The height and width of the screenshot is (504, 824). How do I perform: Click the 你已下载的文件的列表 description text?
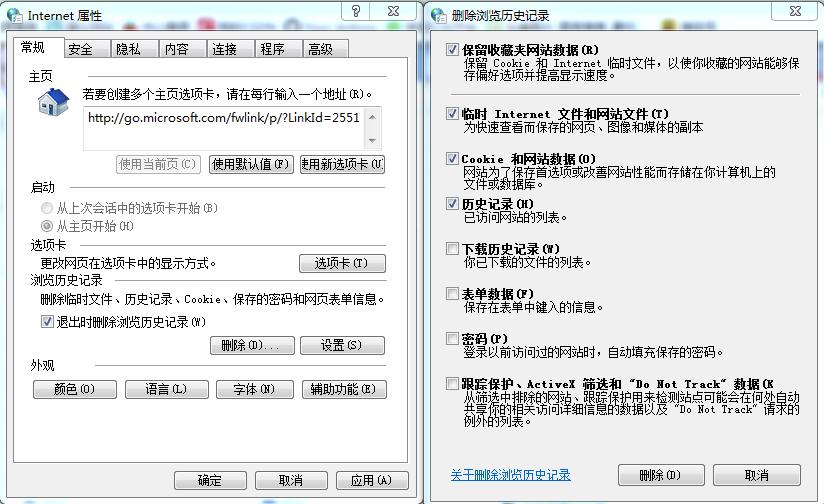pos(527,262)
